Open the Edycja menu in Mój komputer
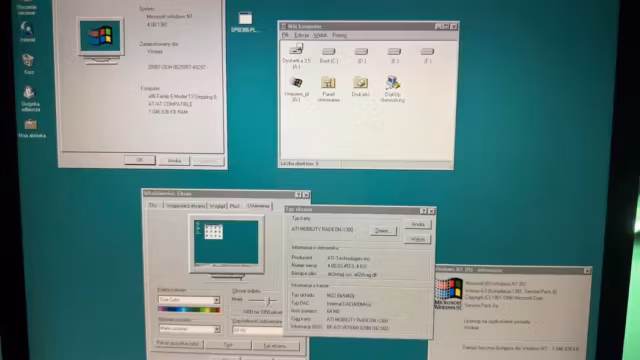 pos(302,36)
